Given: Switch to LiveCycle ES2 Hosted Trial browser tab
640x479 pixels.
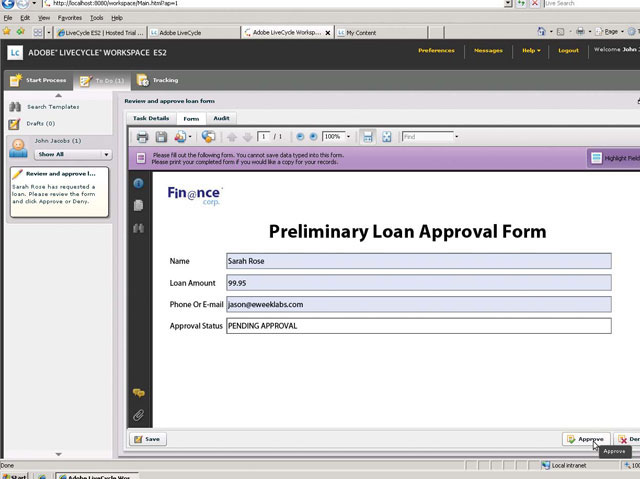Looking at the screenshot, I should tap(100, 33).
